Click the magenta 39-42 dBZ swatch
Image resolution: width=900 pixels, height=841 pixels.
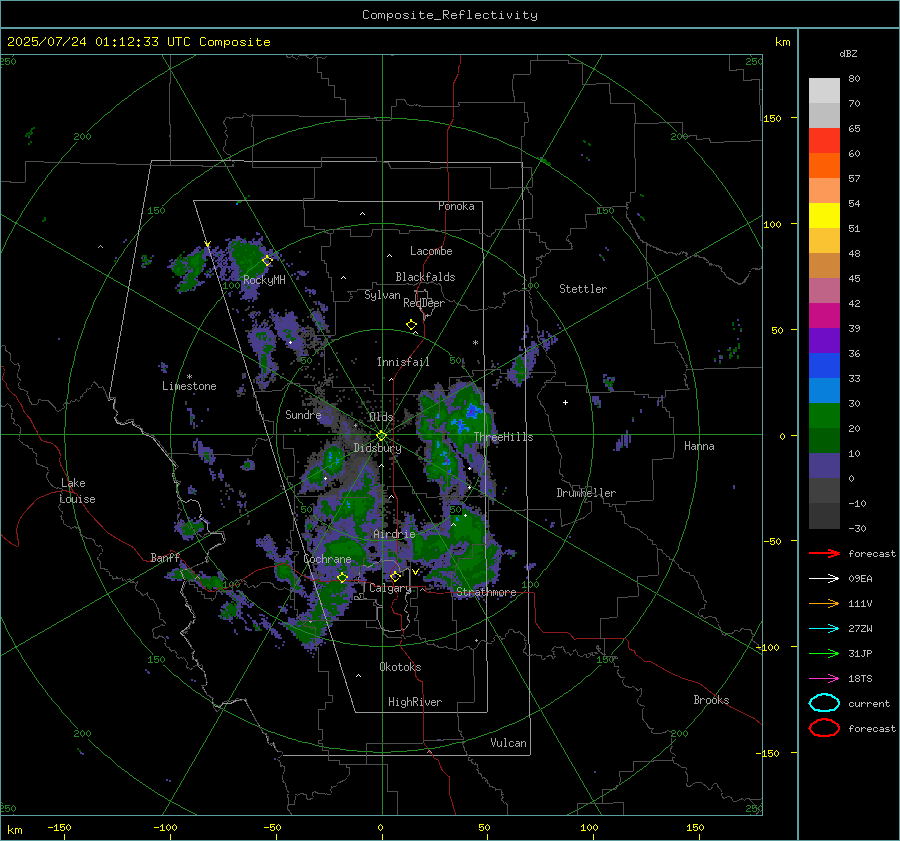click(x=824, y=315)
